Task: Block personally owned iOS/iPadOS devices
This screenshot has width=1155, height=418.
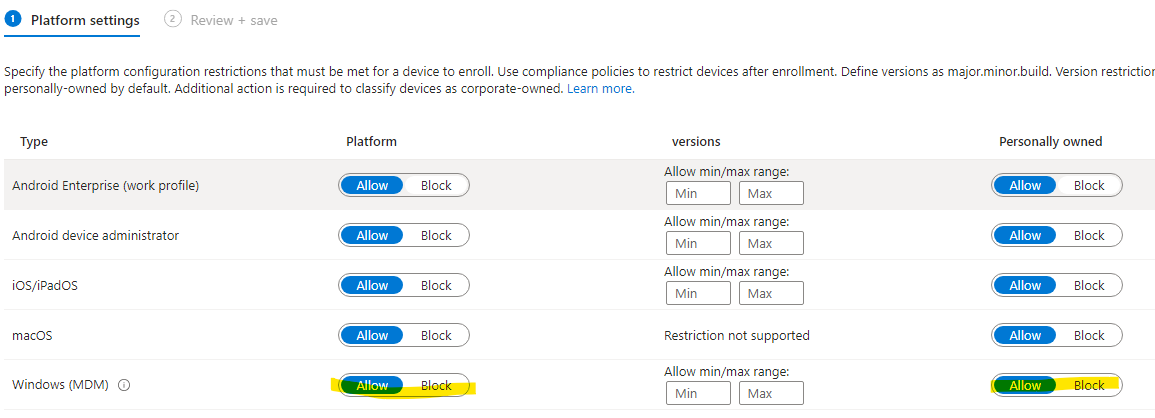Action: tap(1089, 286)
